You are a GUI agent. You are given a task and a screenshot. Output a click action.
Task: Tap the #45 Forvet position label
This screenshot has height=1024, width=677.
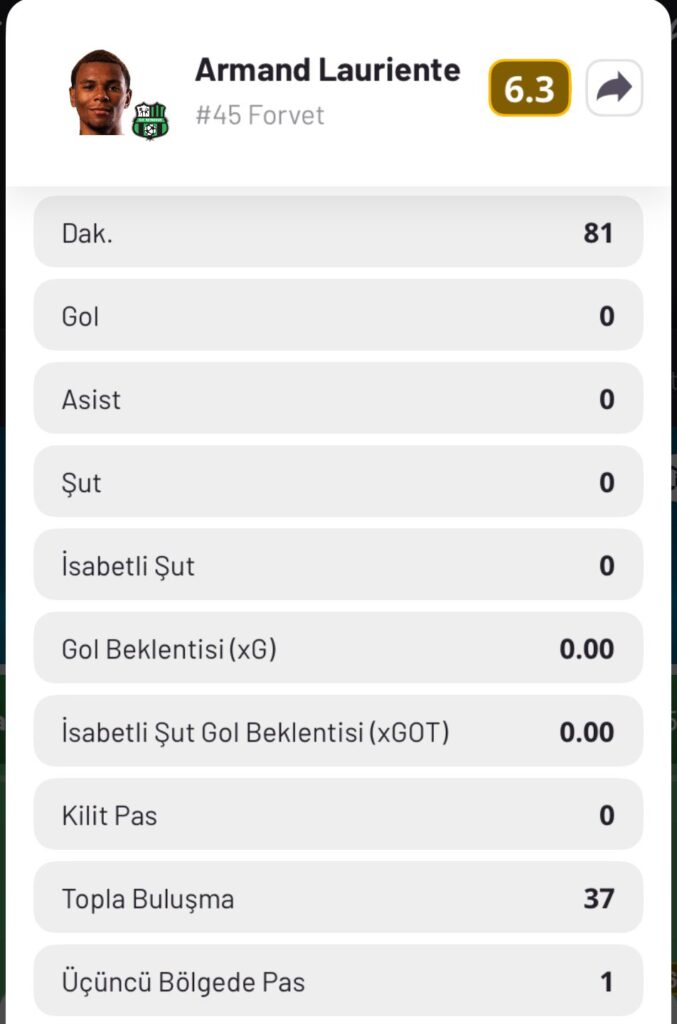pyautogui.click(x=259, y=115)
